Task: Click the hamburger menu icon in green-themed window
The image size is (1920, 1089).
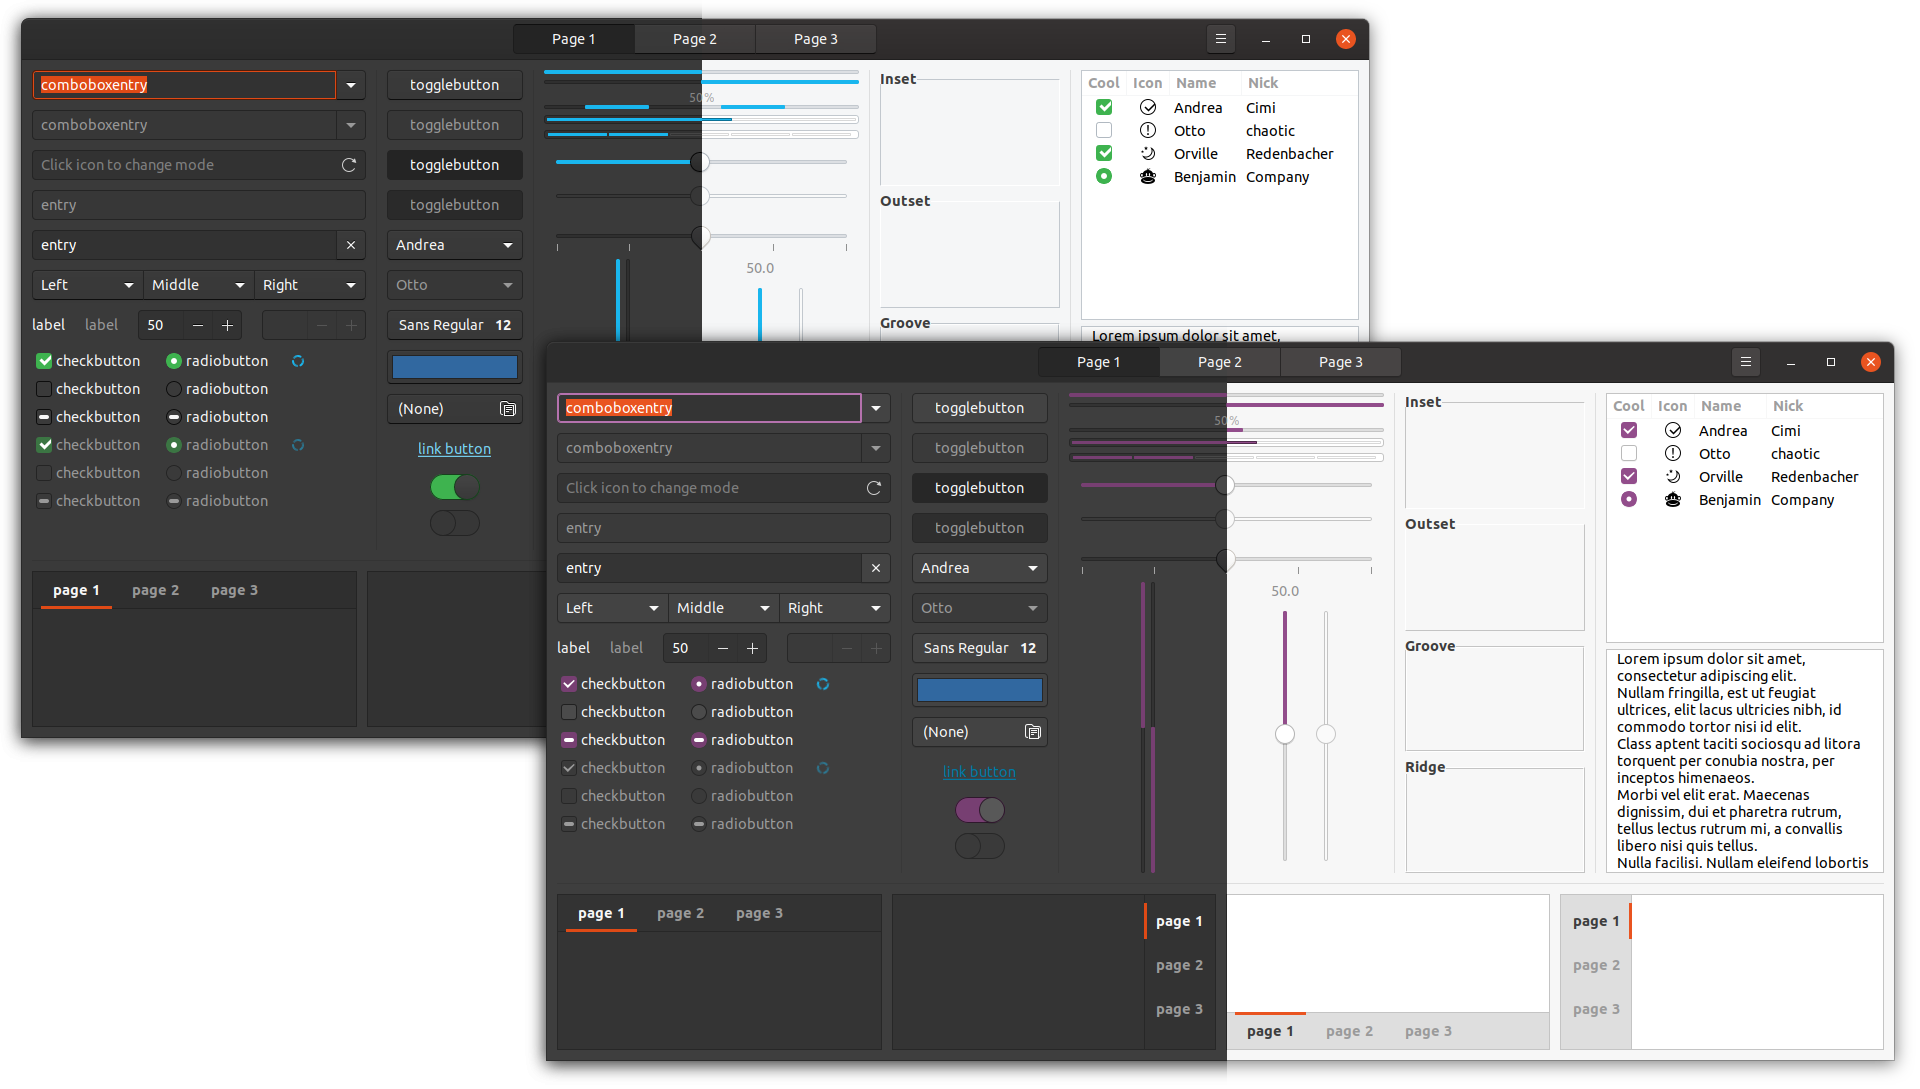Action: click(x=1220, y=39)
